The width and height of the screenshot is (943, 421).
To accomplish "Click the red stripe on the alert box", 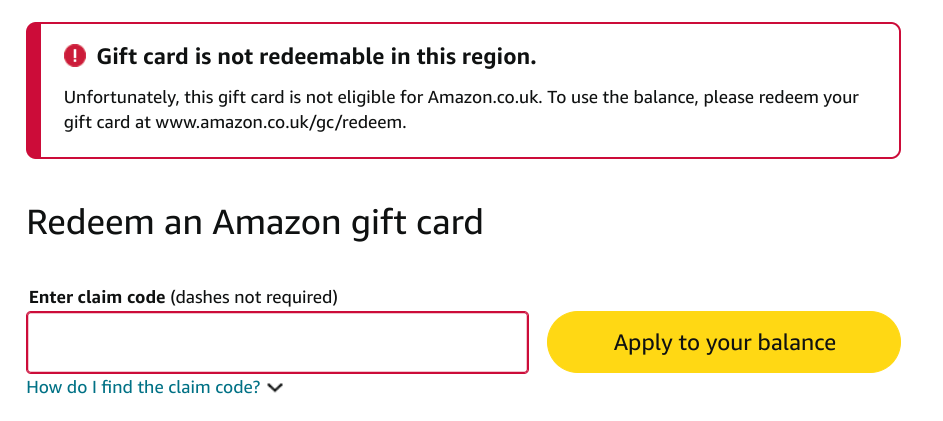I will coord(33,90).
